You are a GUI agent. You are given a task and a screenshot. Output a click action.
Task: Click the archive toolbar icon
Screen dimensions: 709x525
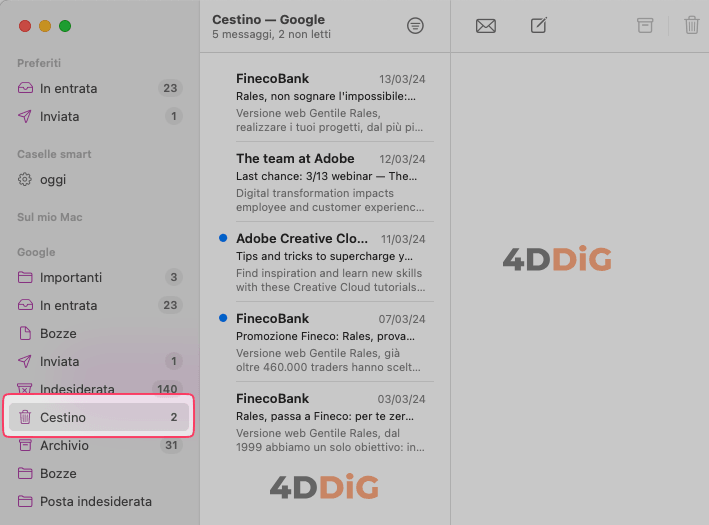tap(645, 25)
